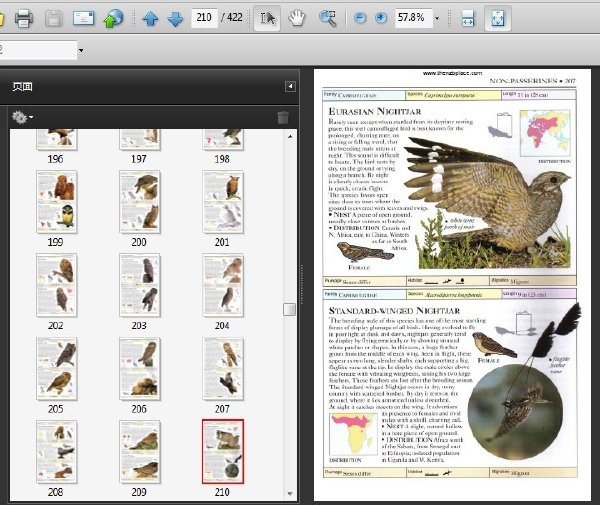The image size is (600, 505).
Task: Select page thumbnail 197
Action: (x=140, y=139)
